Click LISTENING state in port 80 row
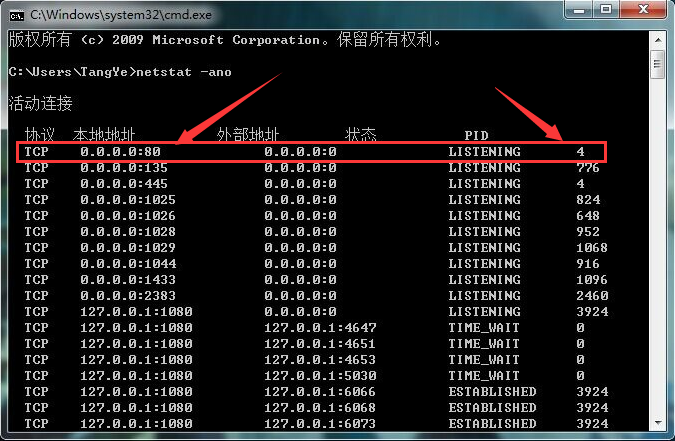This screenshot has height=441, width=675. (485, 152)
